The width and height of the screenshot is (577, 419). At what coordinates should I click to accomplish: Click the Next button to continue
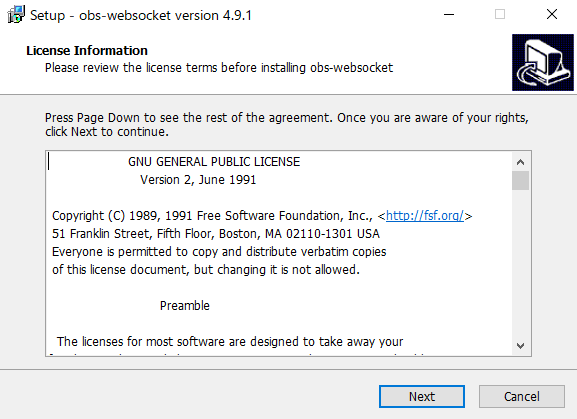click(422, 397)
